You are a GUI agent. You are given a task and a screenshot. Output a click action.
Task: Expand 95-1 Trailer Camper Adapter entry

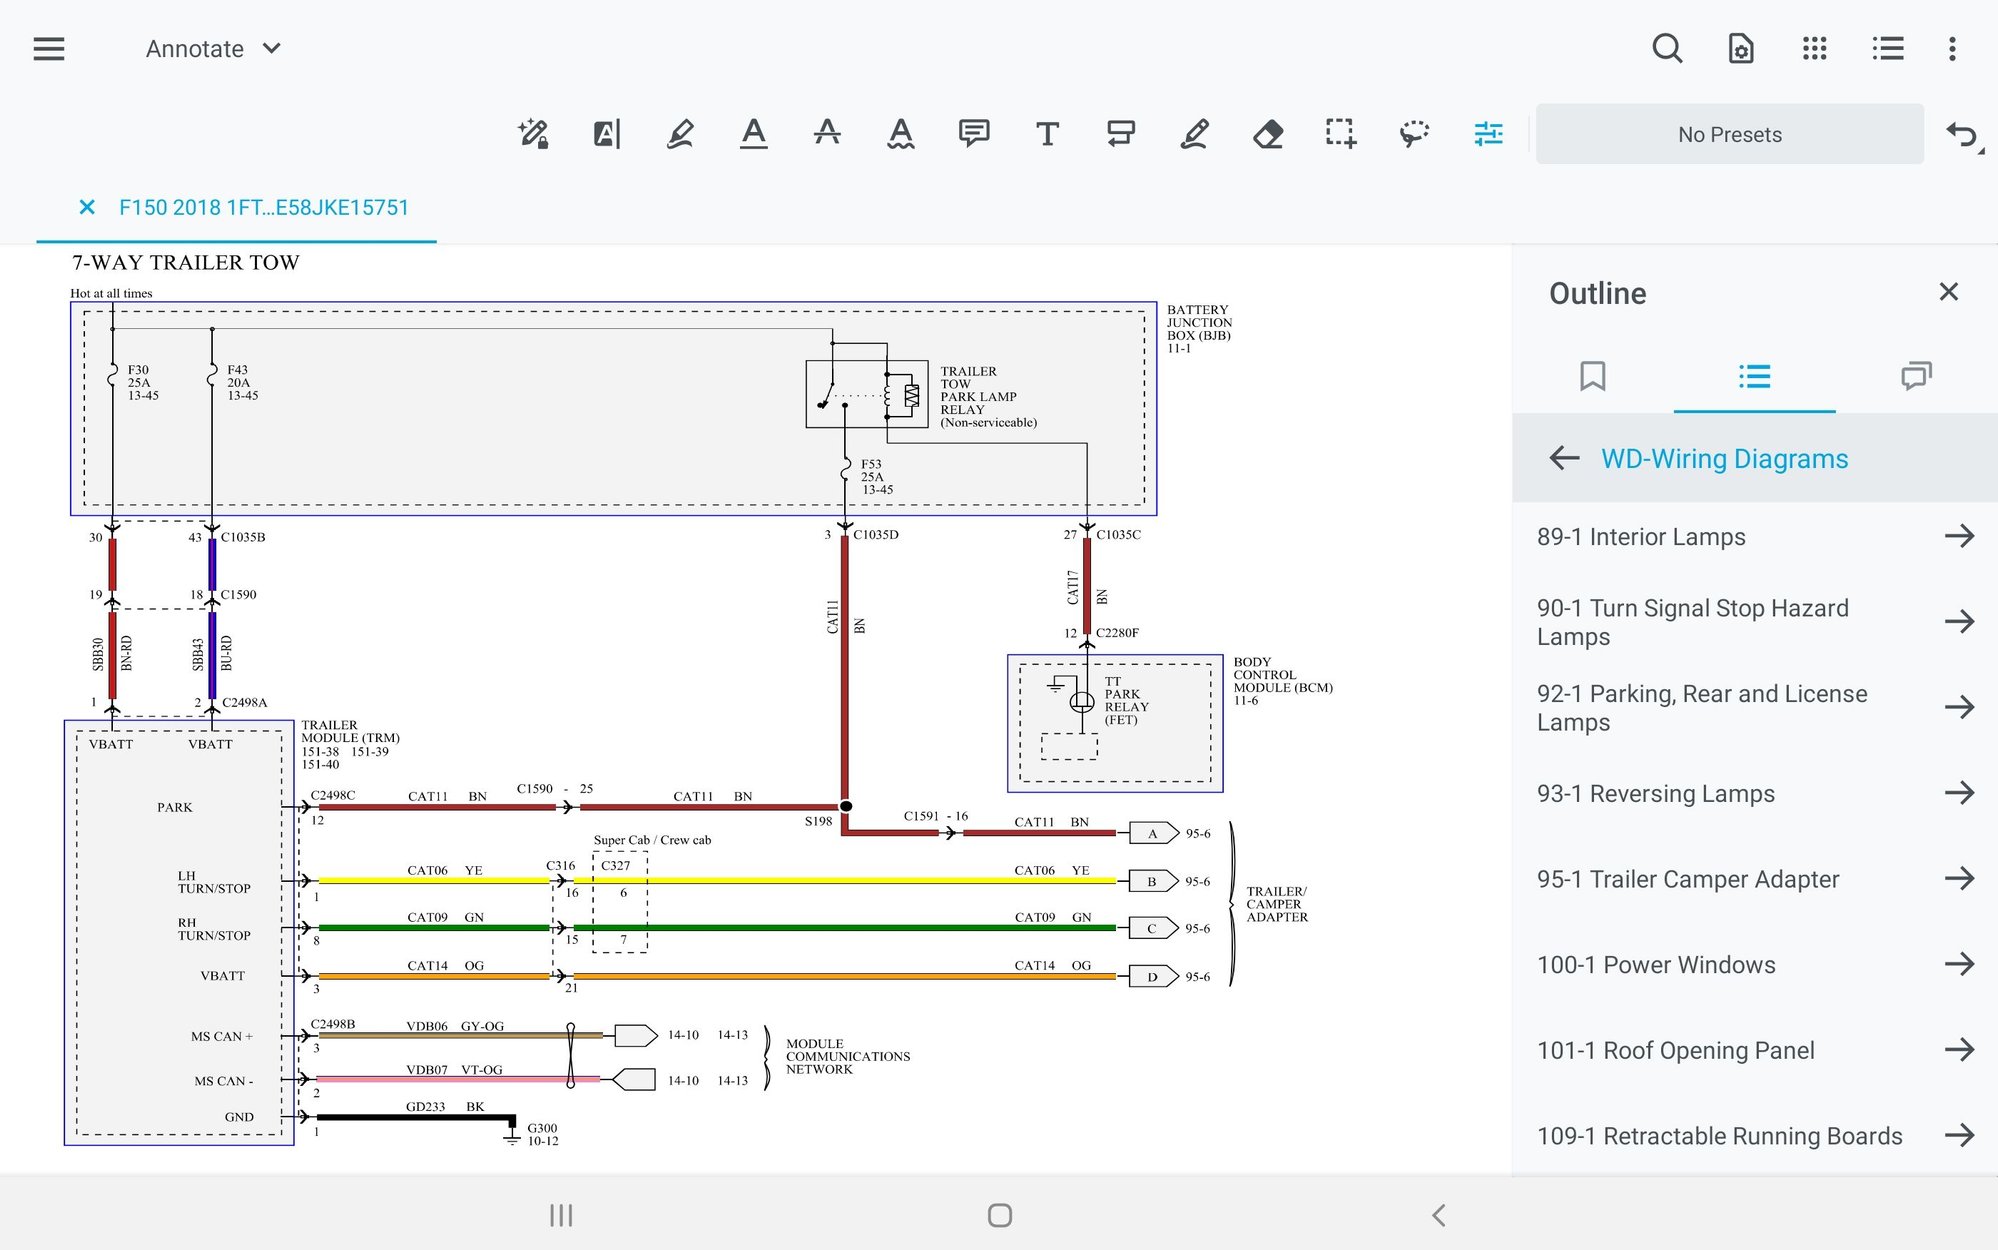coord(1958,879)
